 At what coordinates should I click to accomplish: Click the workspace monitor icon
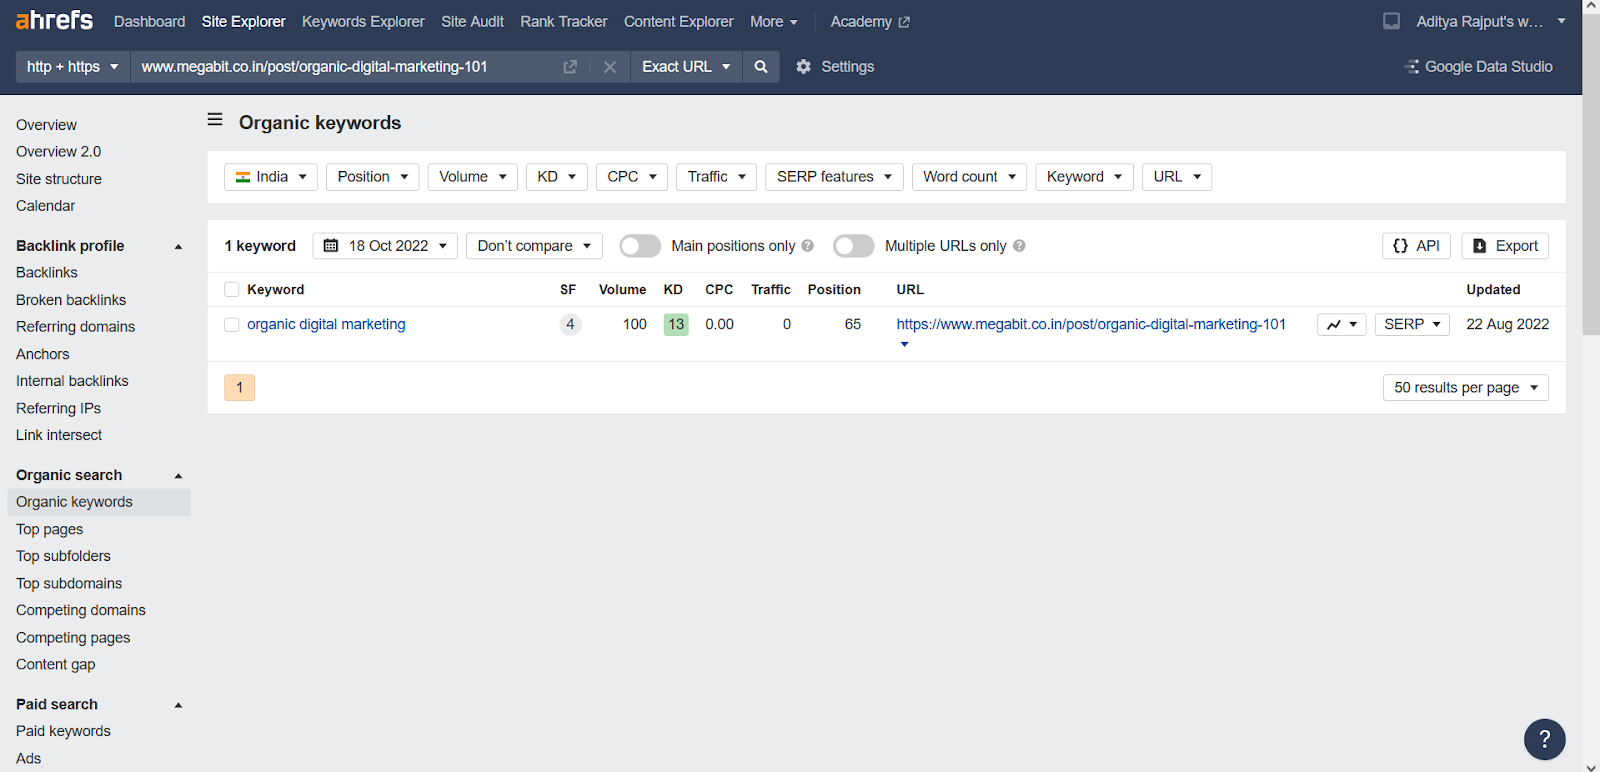click(x=1391, y=21)
